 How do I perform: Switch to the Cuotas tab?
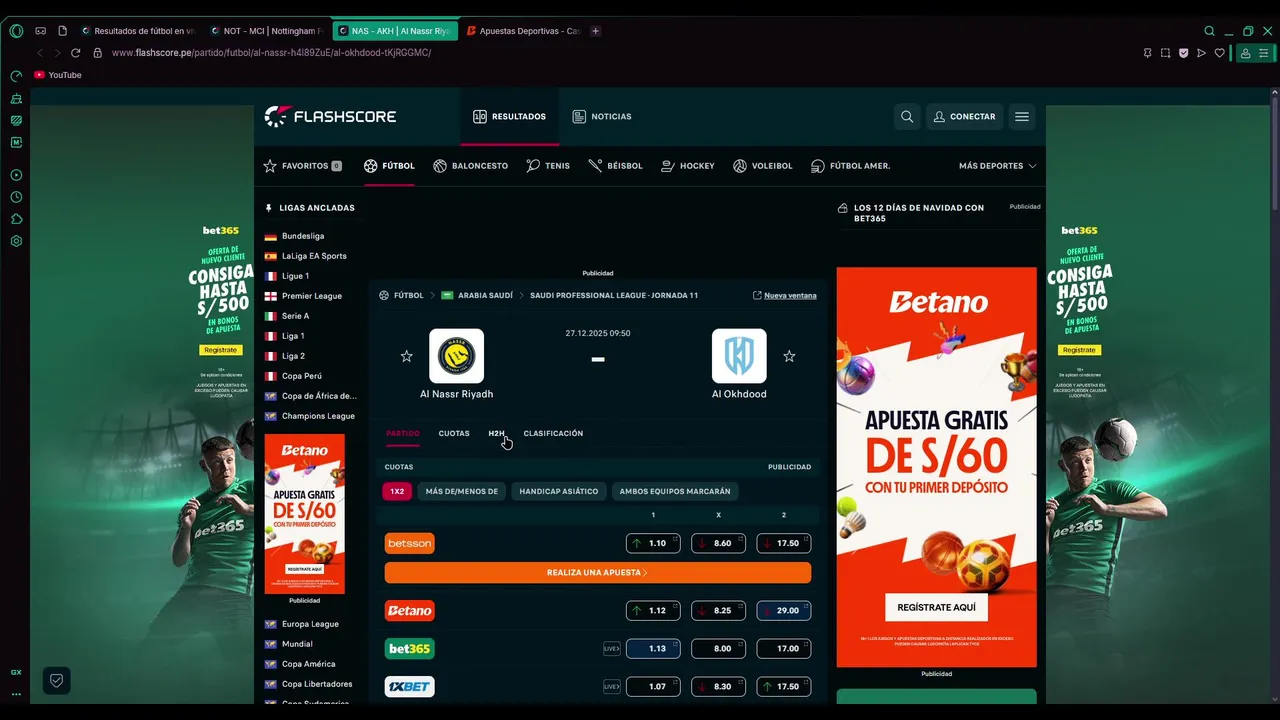(x=454, y=434)
